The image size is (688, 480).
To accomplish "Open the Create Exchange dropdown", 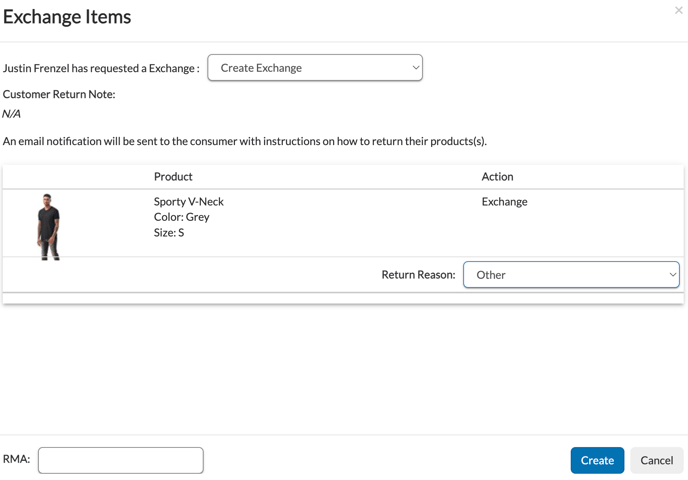I will coord(314,68).
